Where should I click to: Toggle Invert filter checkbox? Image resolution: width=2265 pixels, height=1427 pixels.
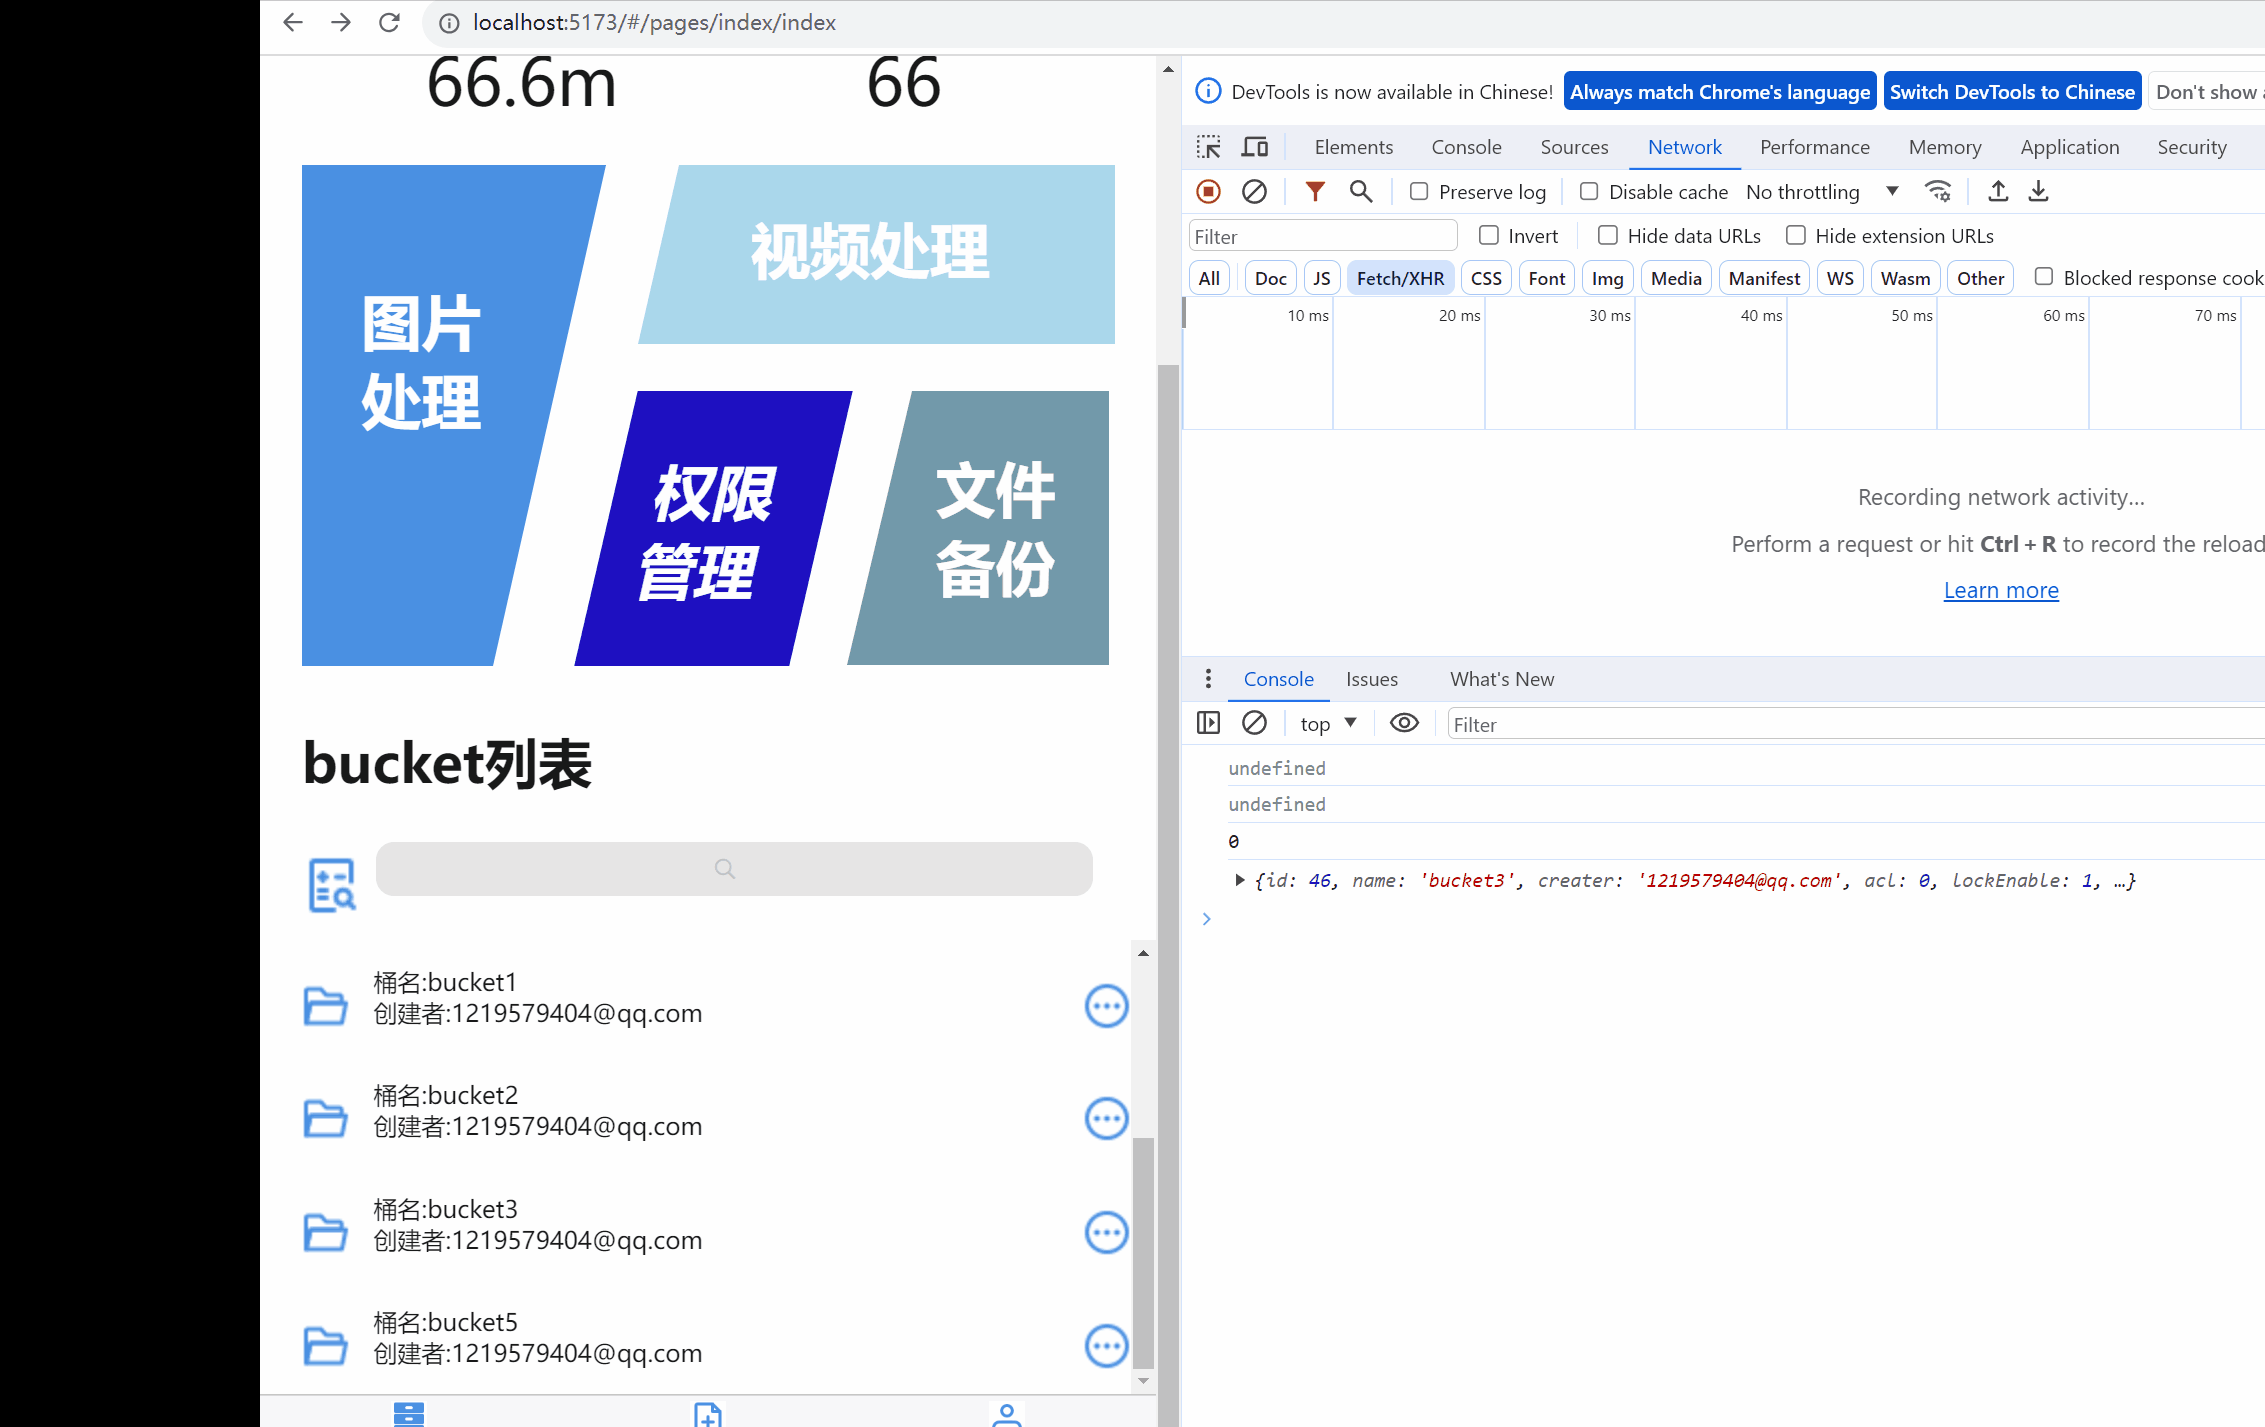tap(1488, 235)
